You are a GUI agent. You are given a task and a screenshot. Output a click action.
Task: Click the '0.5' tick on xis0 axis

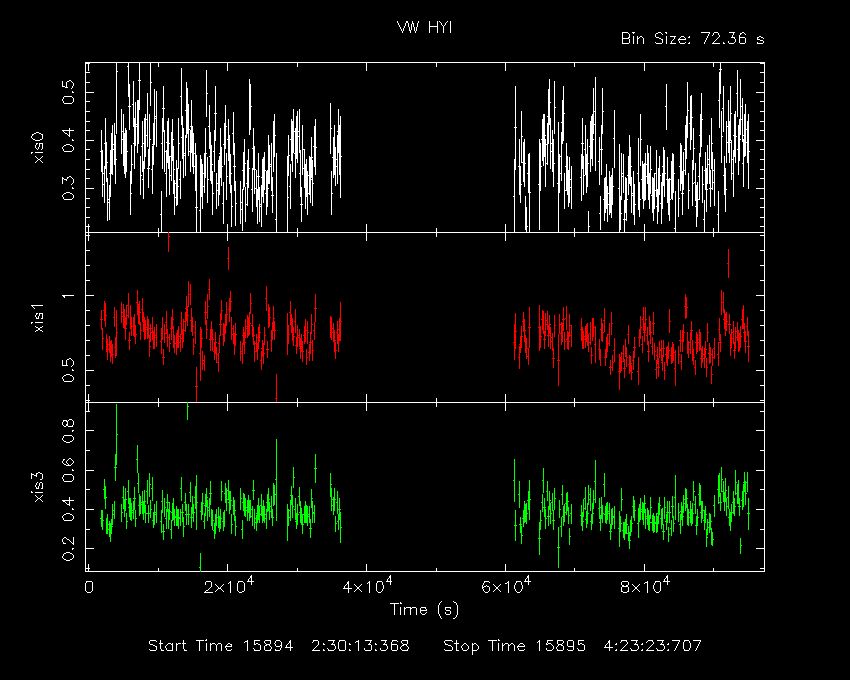pyautogui.click(x=68, y=92)
